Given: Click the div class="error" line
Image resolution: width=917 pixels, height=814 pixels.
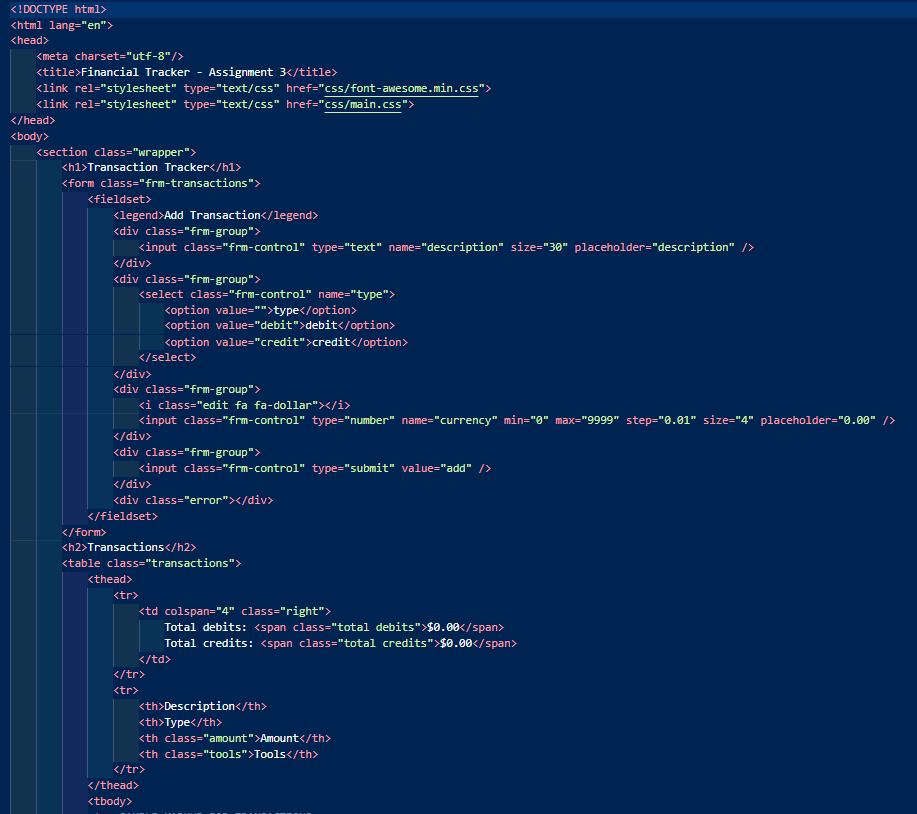Looking at the screenshot, I should point(193,500).
